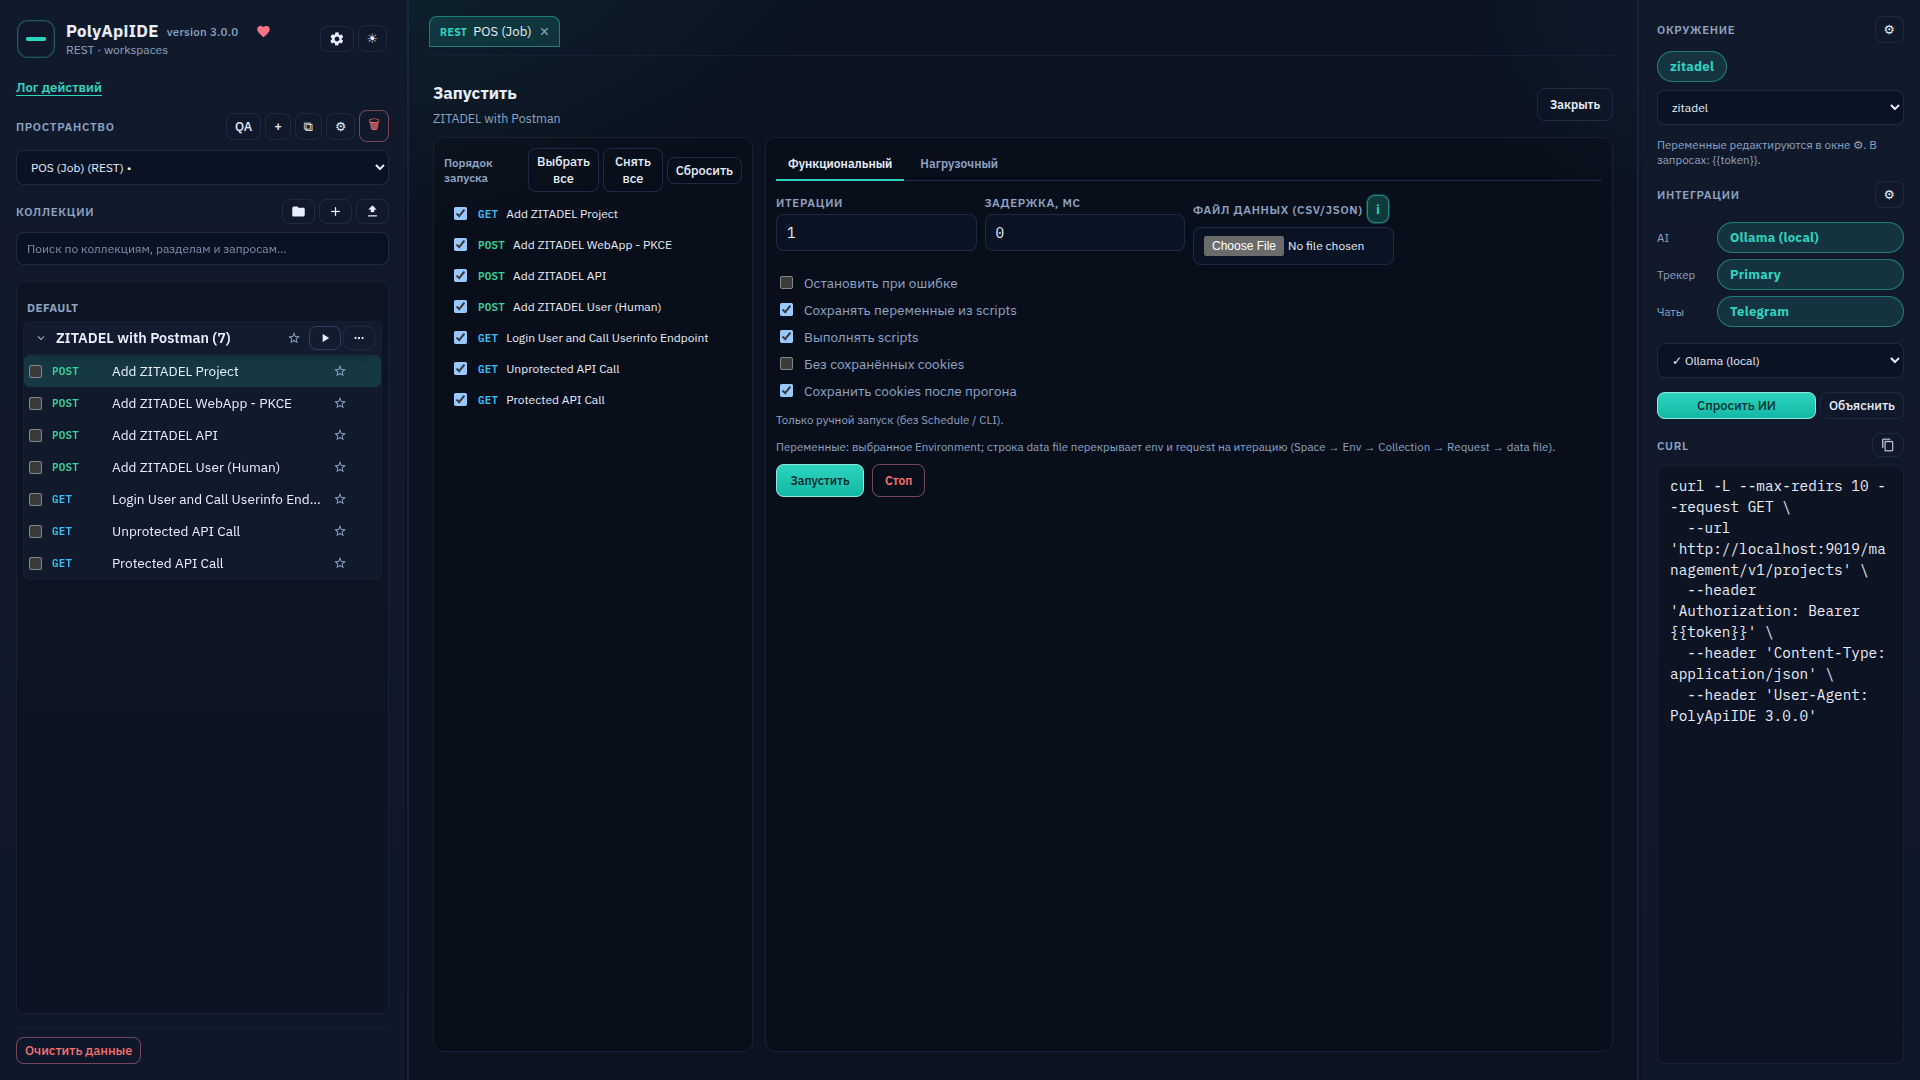Open the zitadel environment dropdown

point(1780,108)
